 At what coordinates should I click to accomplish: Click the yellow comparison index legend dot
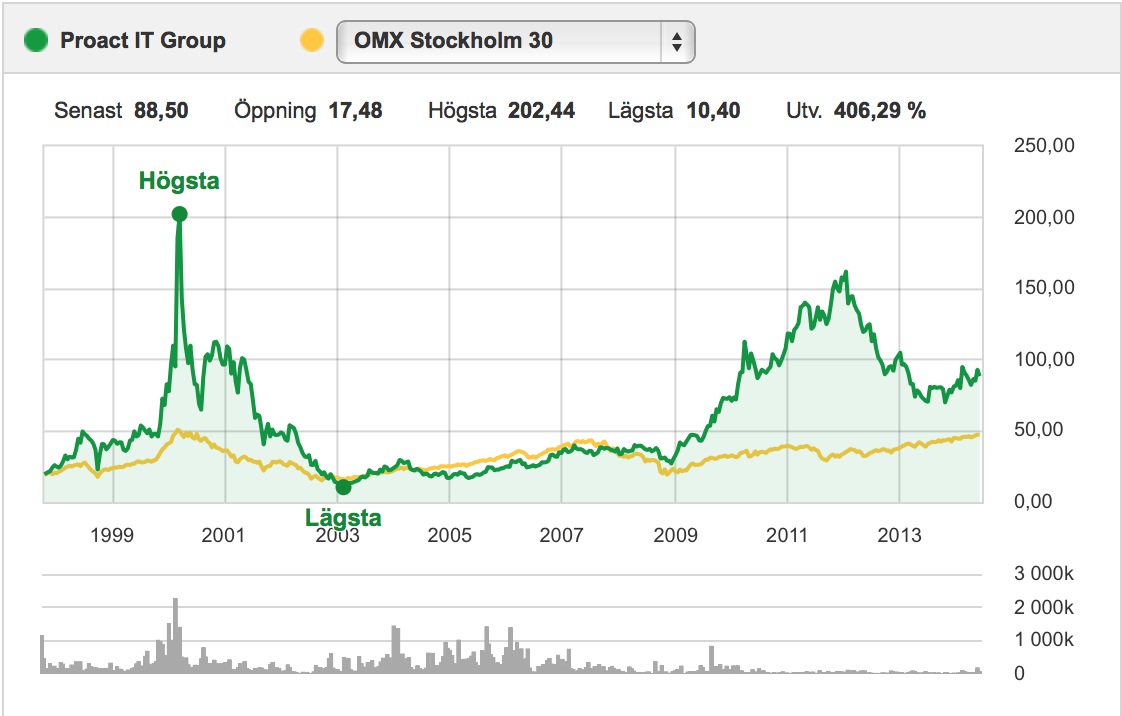coord(312,41)
